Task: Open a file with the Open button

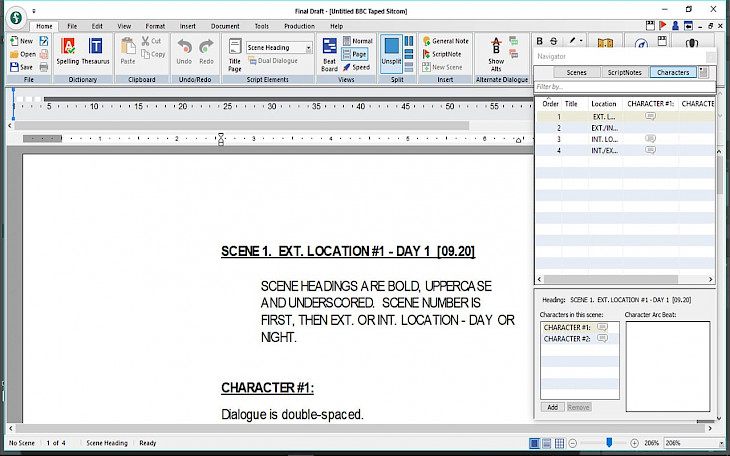Action: (x=23, y=54)
